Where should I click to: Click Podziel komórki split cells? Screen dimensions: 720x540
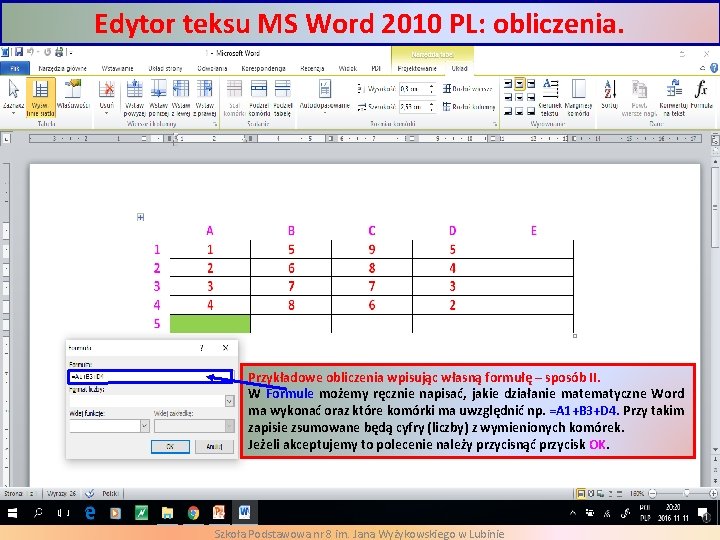pyautogui.click(x=259, y=97)
